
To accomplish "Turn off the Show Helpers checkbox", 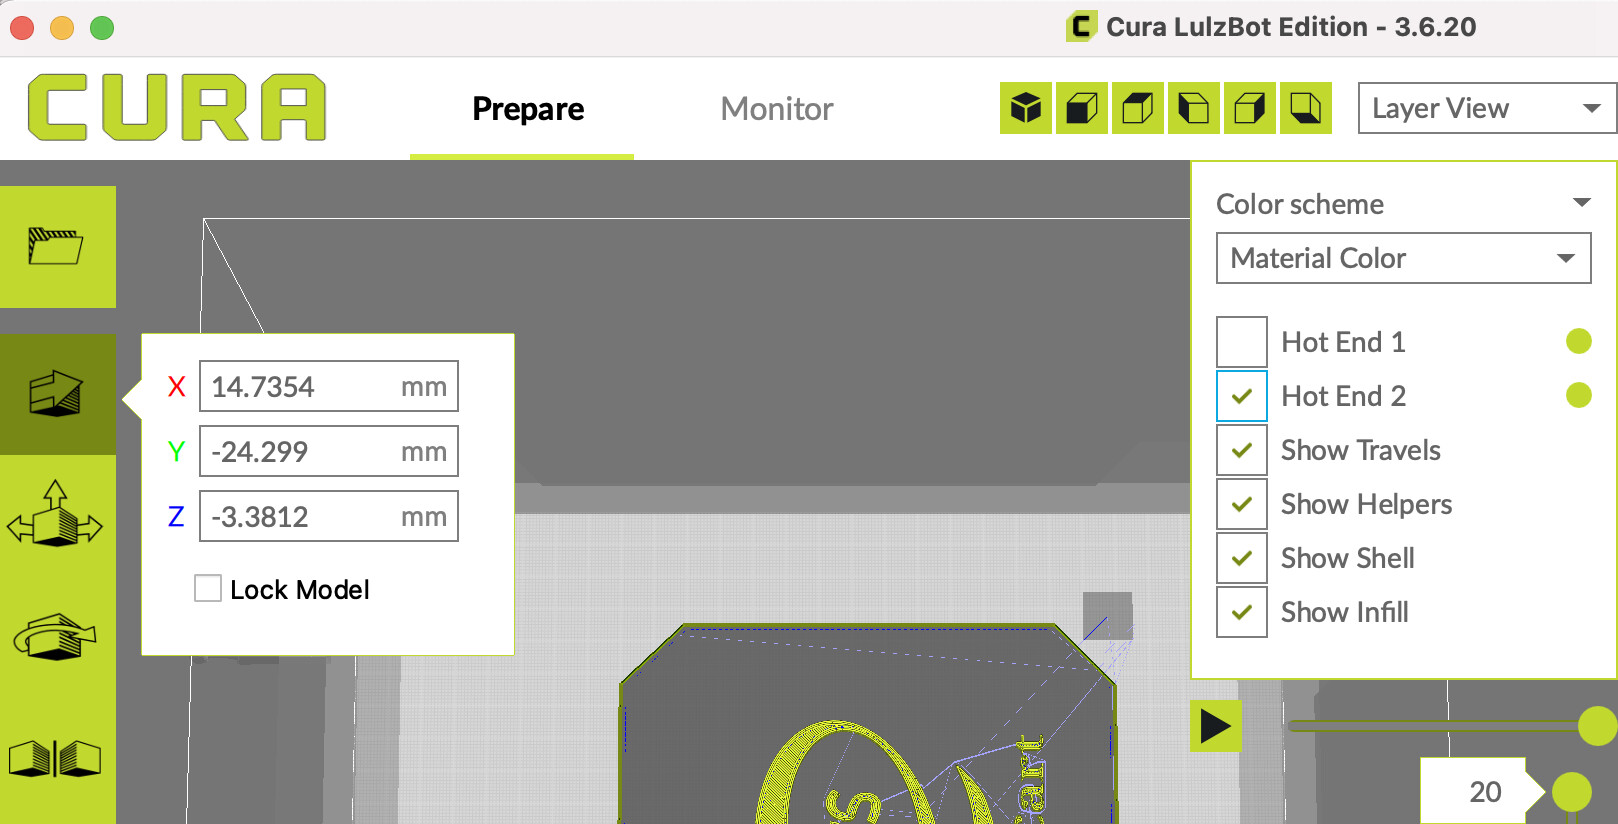I will pos(1242,504).
